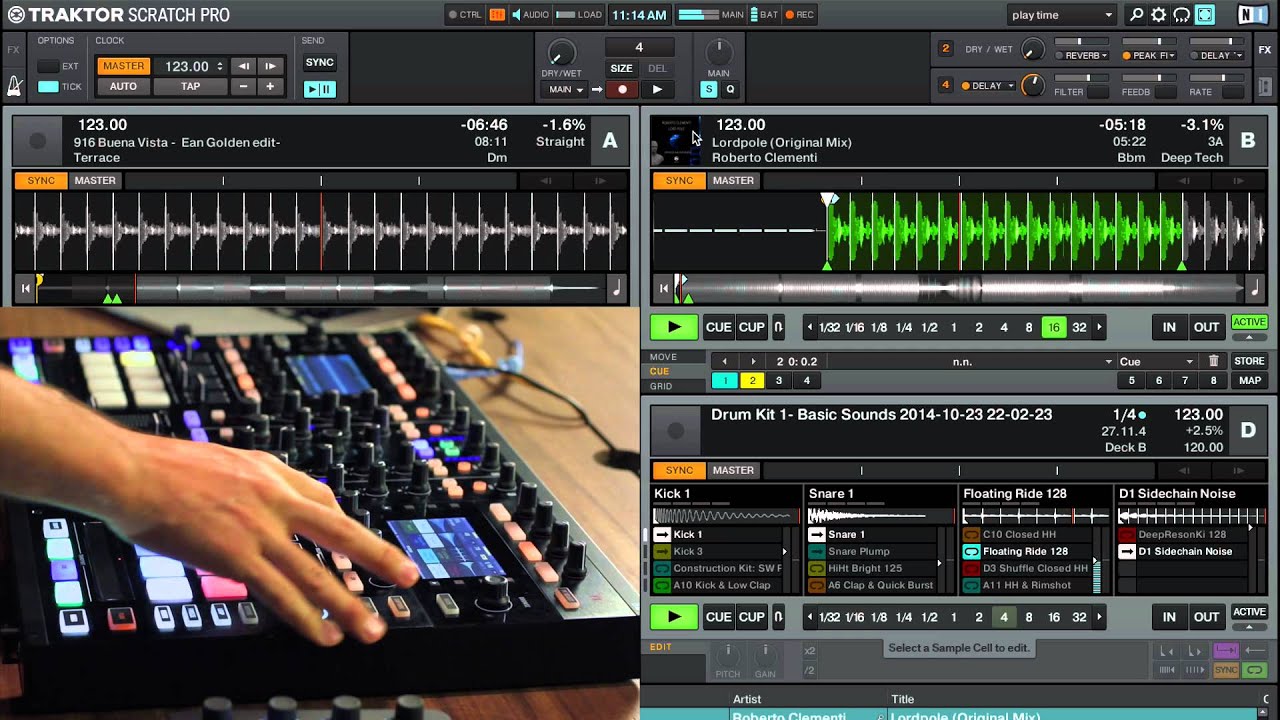Click the loop recorder record button
The width and height of the screenshot is (1280, 720).
[622, 89]
